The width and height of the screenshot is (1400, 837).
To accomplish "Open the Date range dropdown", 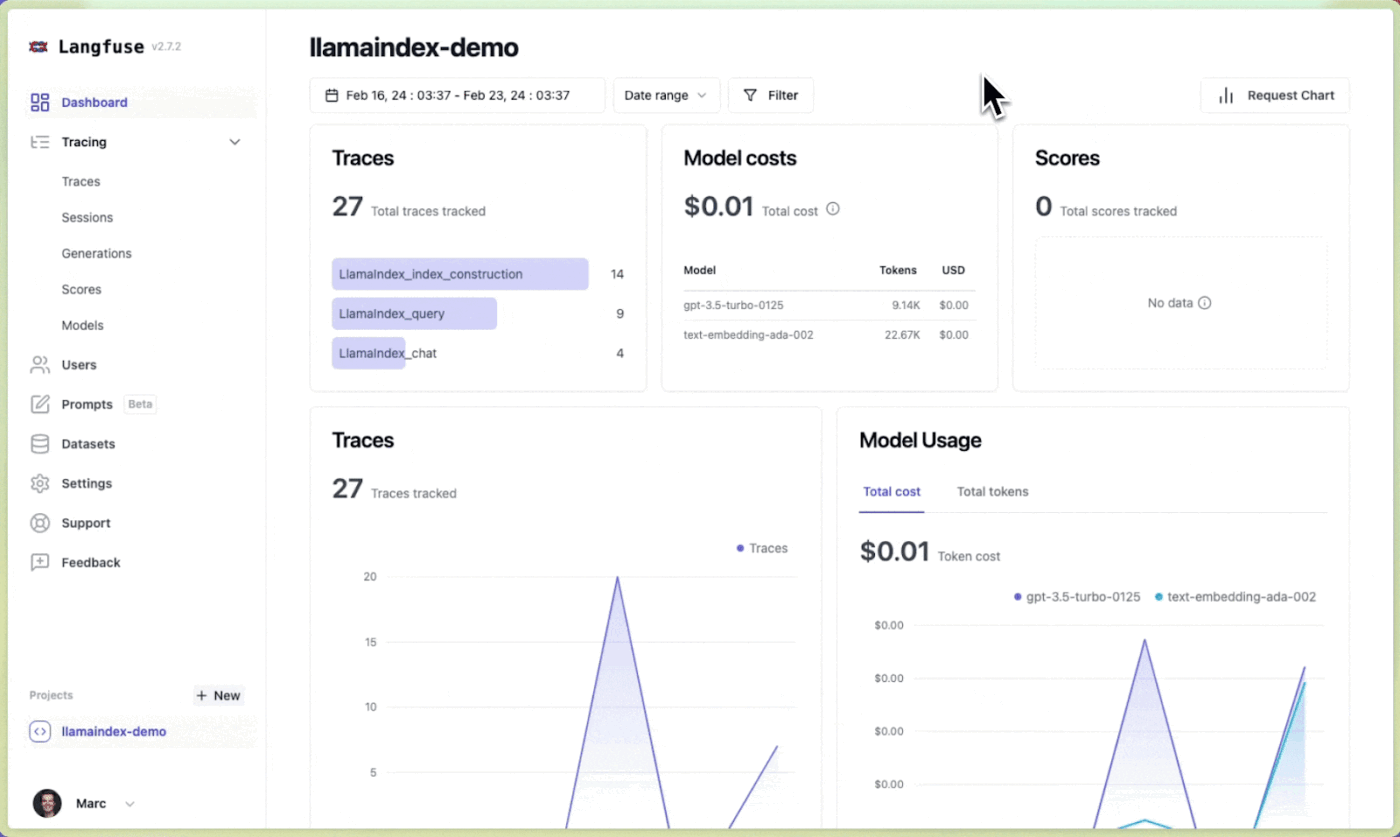I will tap(666, 95).
